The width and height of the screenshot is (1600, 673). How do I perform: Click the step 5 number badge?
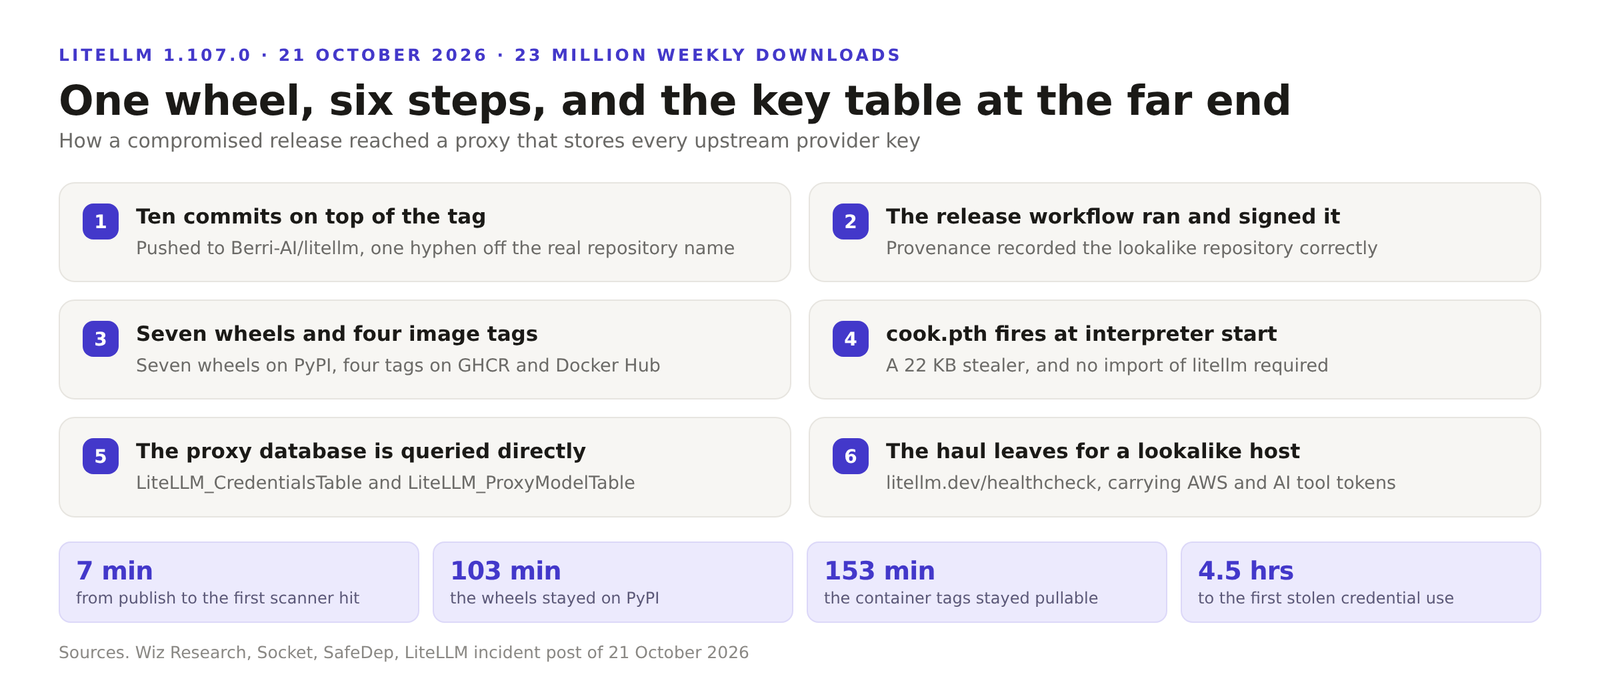point(100,456)
